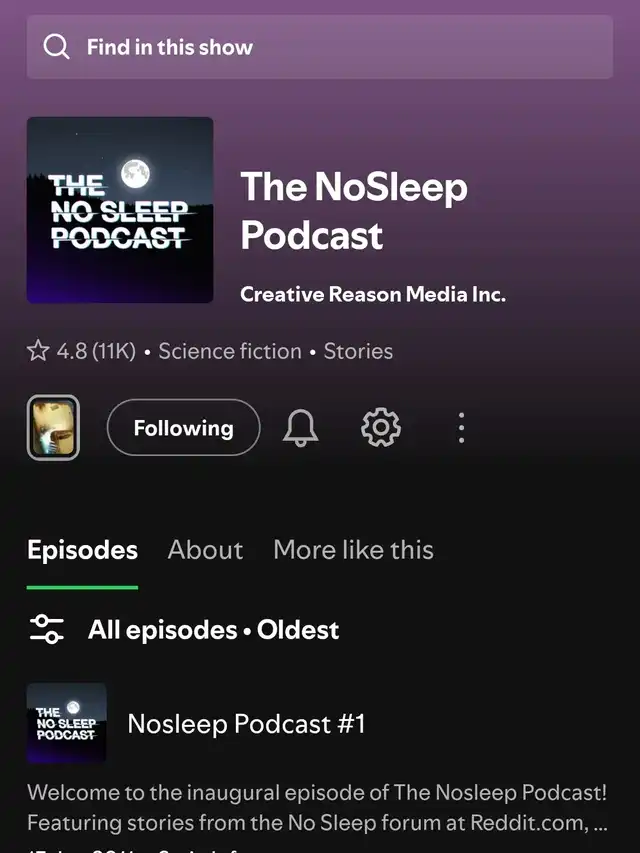Tap the filter sliders icon

click(46, 629)
